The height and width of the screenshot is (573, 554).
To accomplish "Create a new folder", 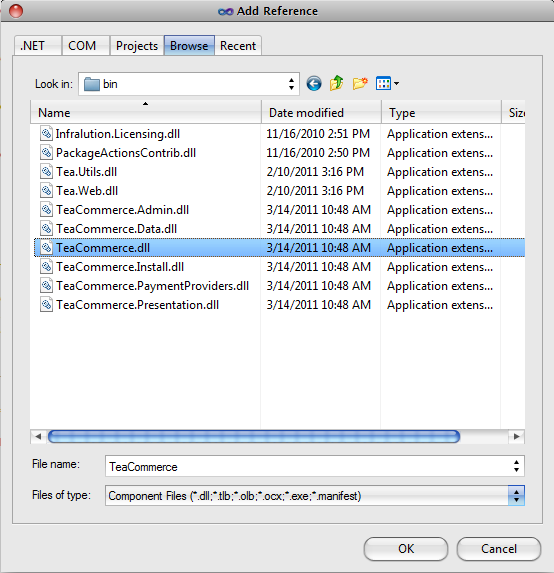I will (x=360, y=84).
